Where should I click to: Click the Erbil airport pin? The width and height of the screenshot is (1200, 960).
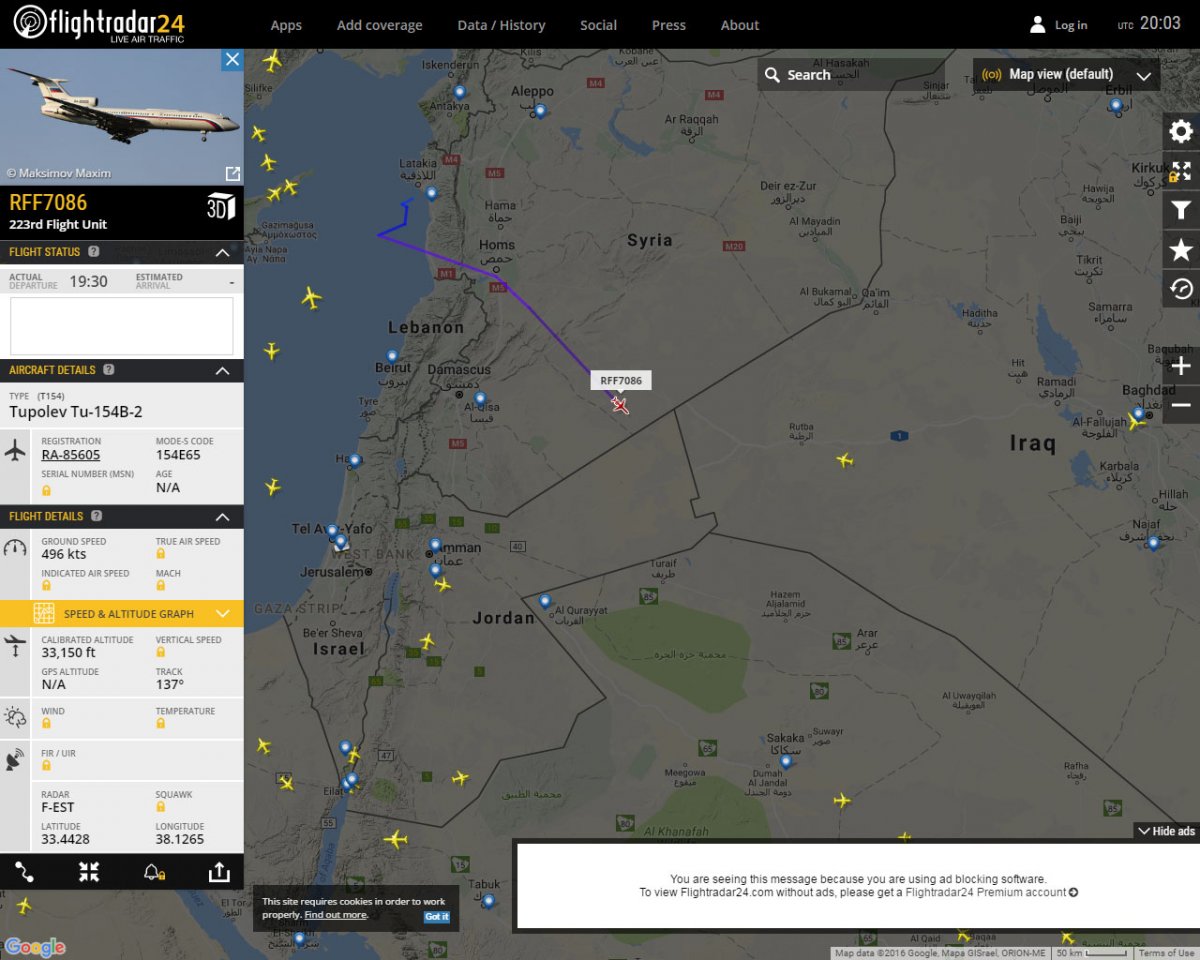[x=1116, y=105]
